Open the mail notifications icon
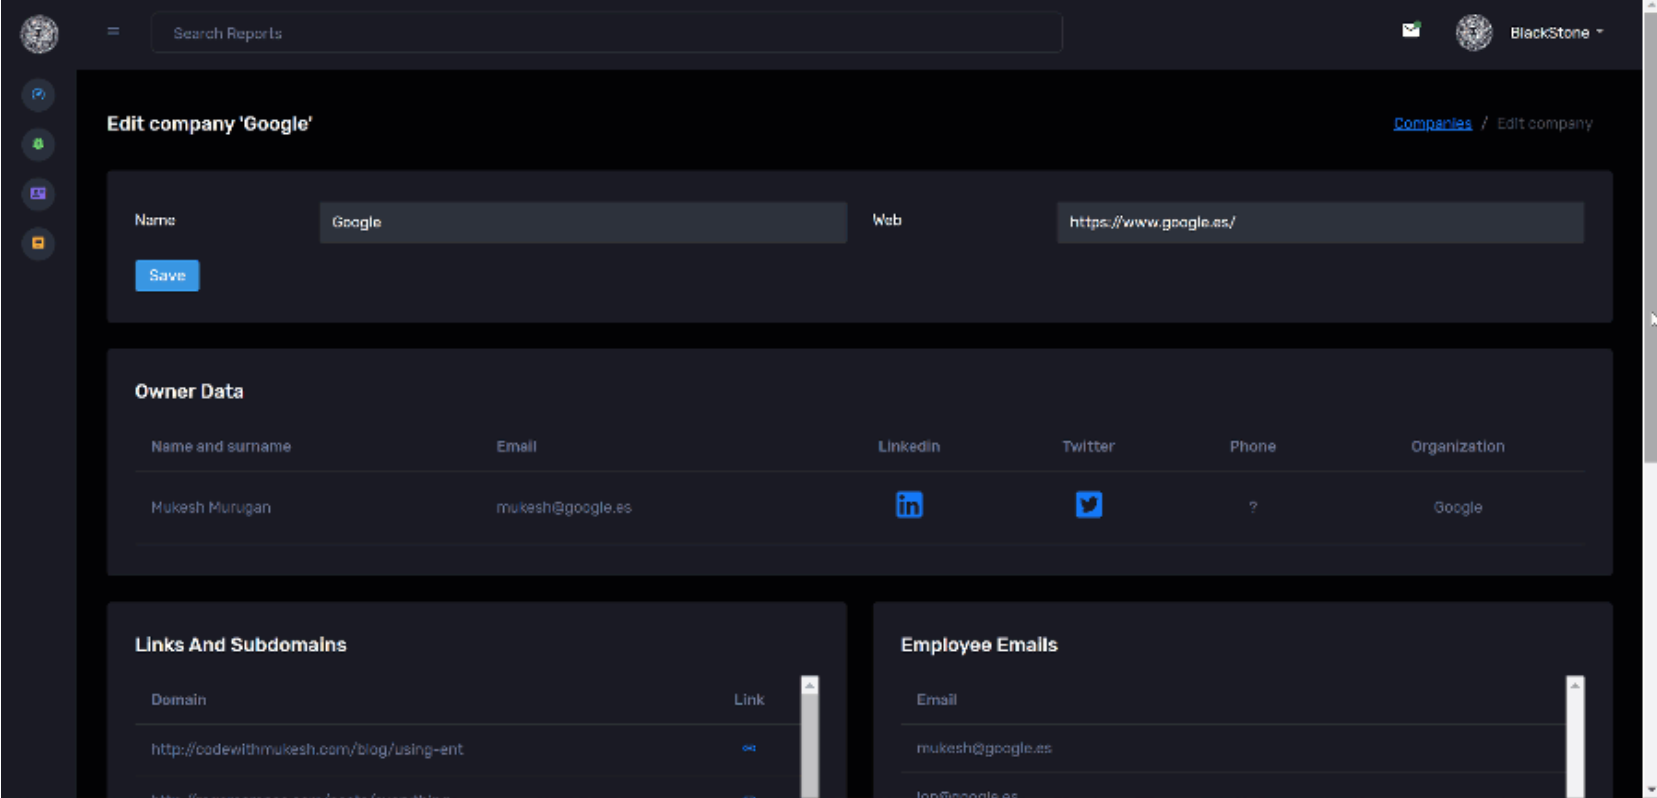1657x798 pixels. (x=1411, y=30)
